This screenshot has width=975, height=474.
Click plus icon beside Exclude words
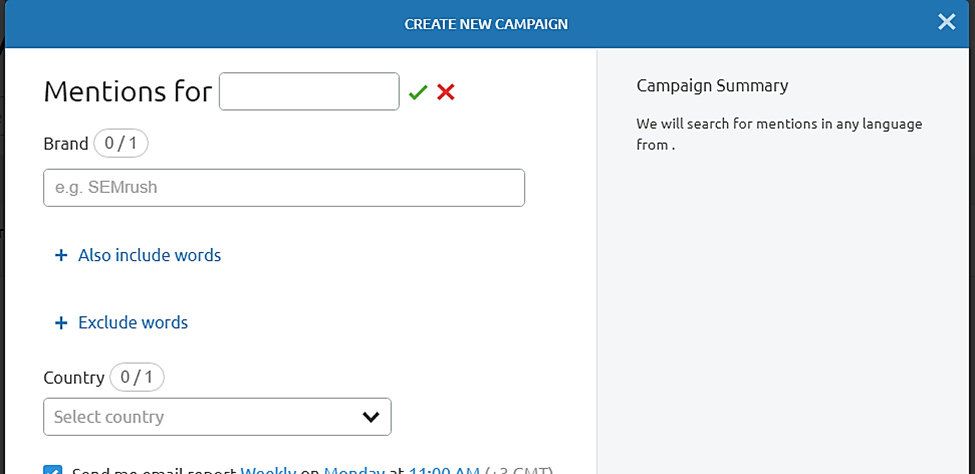coord(61,323)
